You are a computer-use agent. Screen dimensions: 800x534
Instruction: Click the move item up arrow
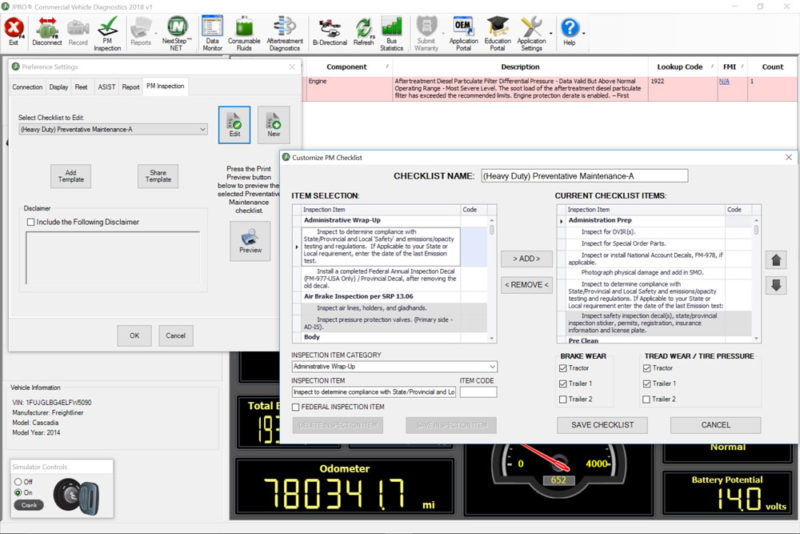pyautogui.click(x=775, y=261)
